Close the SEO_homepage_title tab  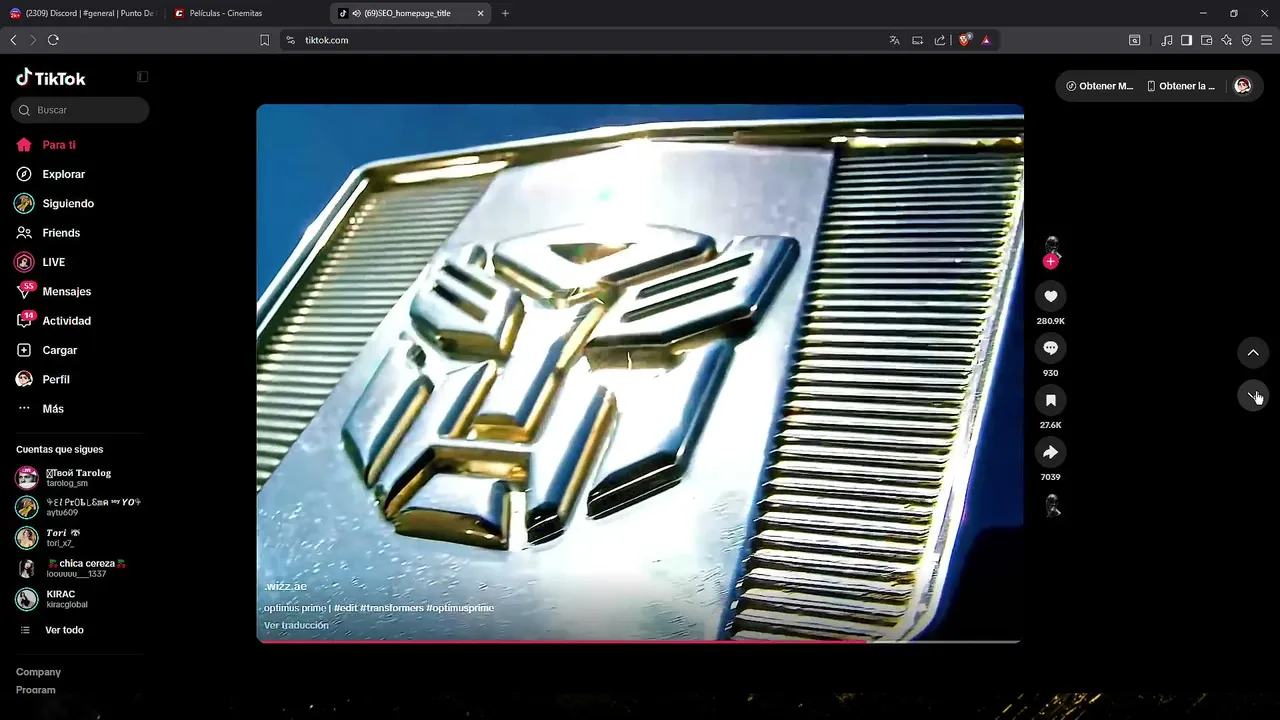tap(480, 13)
